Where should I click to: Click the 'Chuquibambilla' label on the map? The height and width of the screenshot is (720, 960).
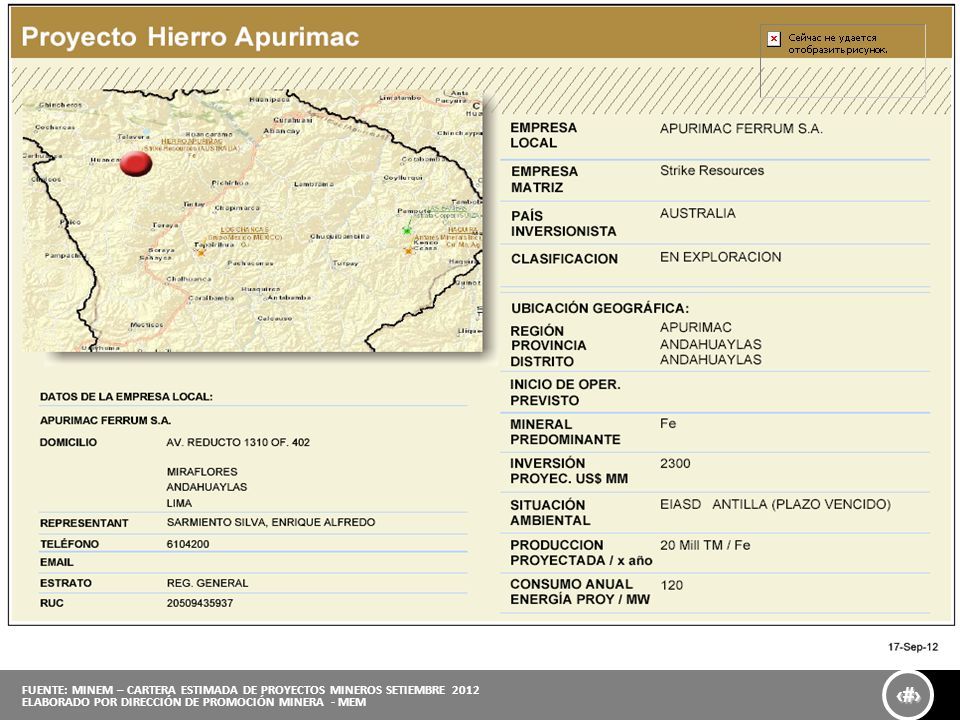[x=340, y=236]
